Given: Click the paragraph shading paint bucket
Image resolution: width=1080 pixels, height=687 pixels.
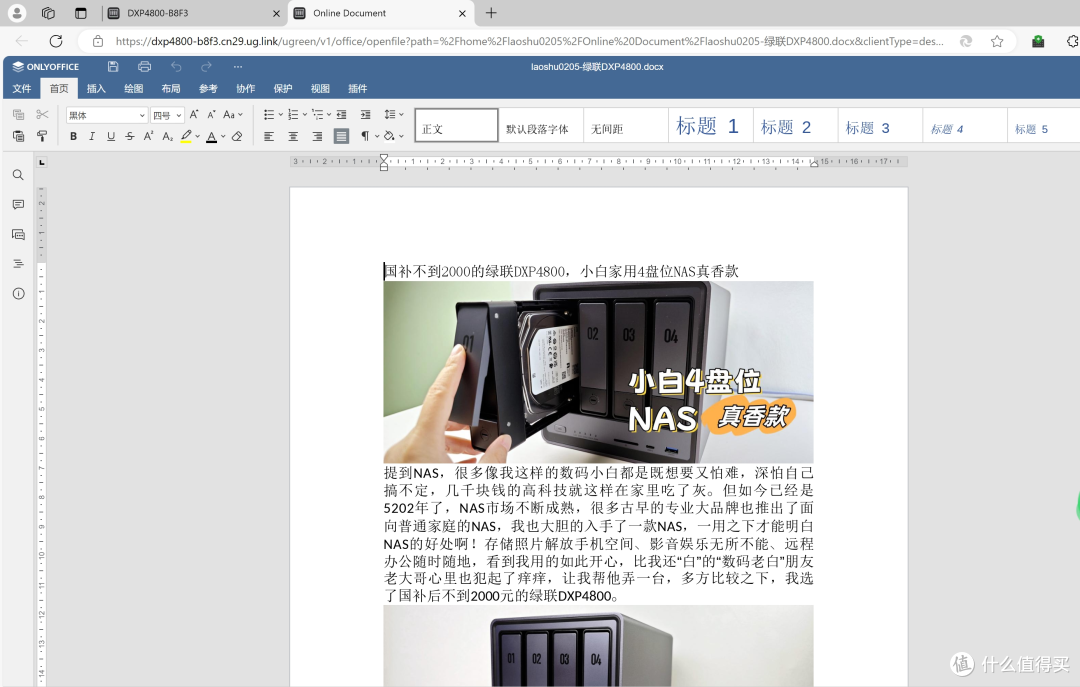Looking at the screenshot, I should 389,136.
